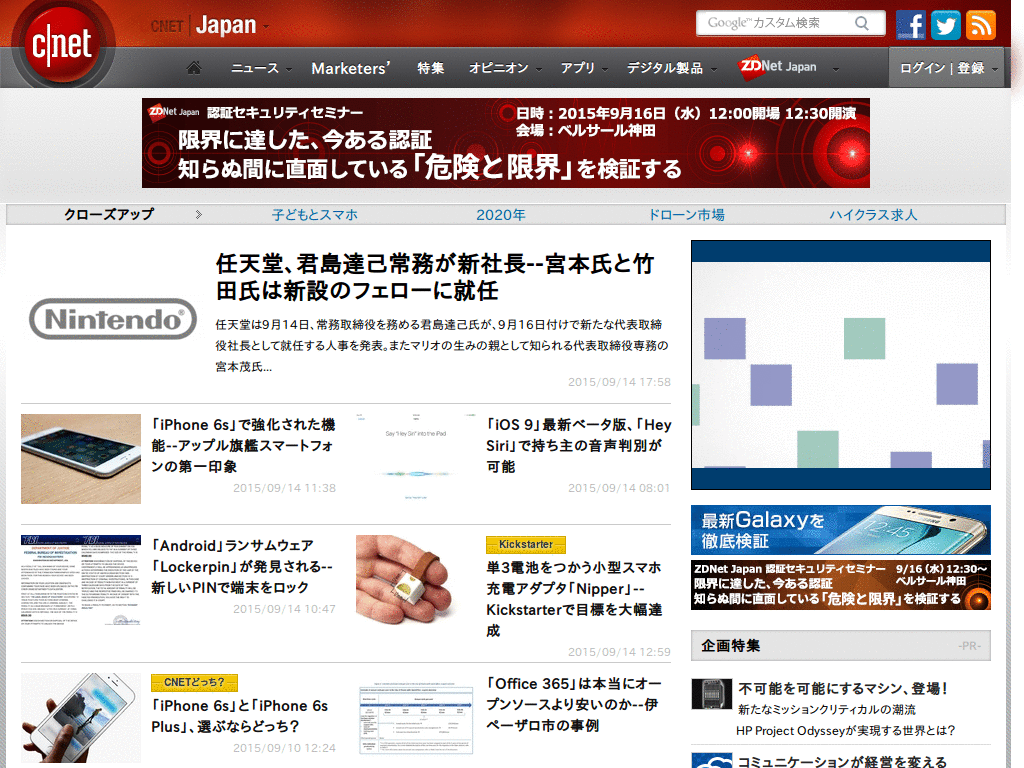The height and width of the screenshot is (768, 1024).
Task: Open the iPhone 6s vs 6s Plus article
Action: click(240, 716)
